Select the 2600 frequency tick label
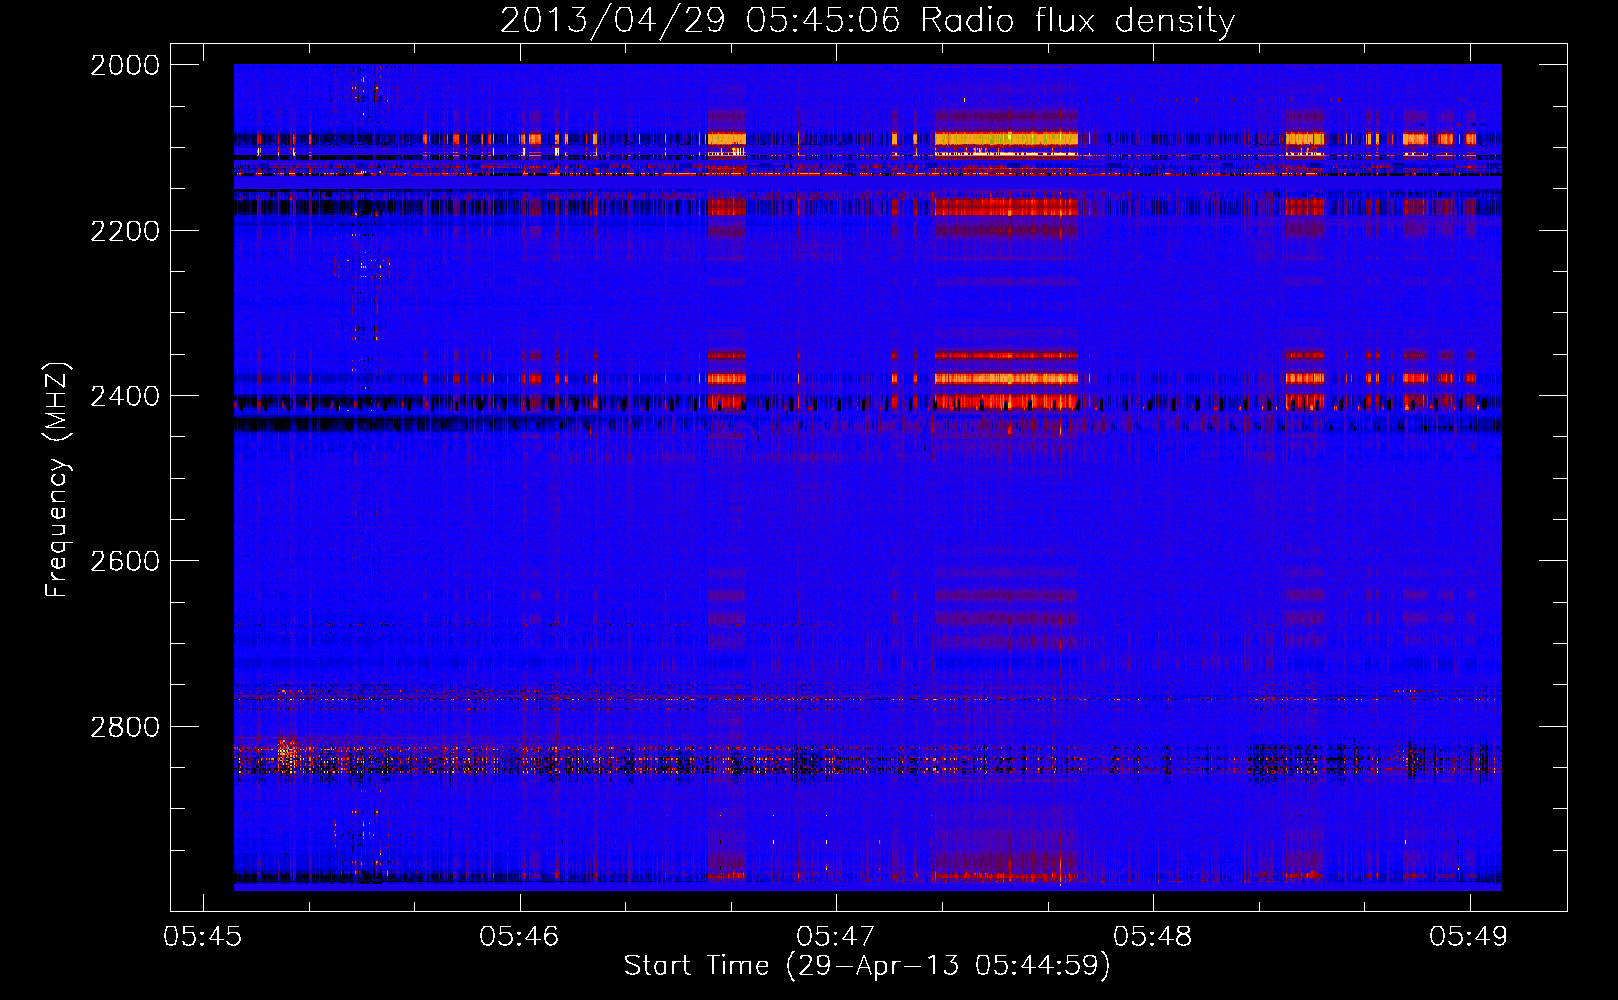This screenshot has width=1618, height=1000. pos(125,561)
